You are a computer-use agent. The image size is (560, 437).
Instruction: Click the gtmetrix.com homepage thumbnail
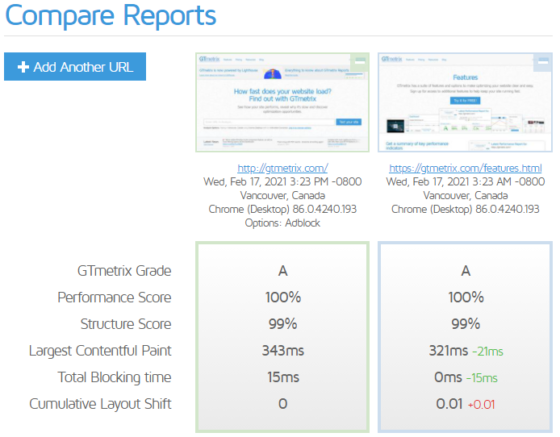coord(282,102)
